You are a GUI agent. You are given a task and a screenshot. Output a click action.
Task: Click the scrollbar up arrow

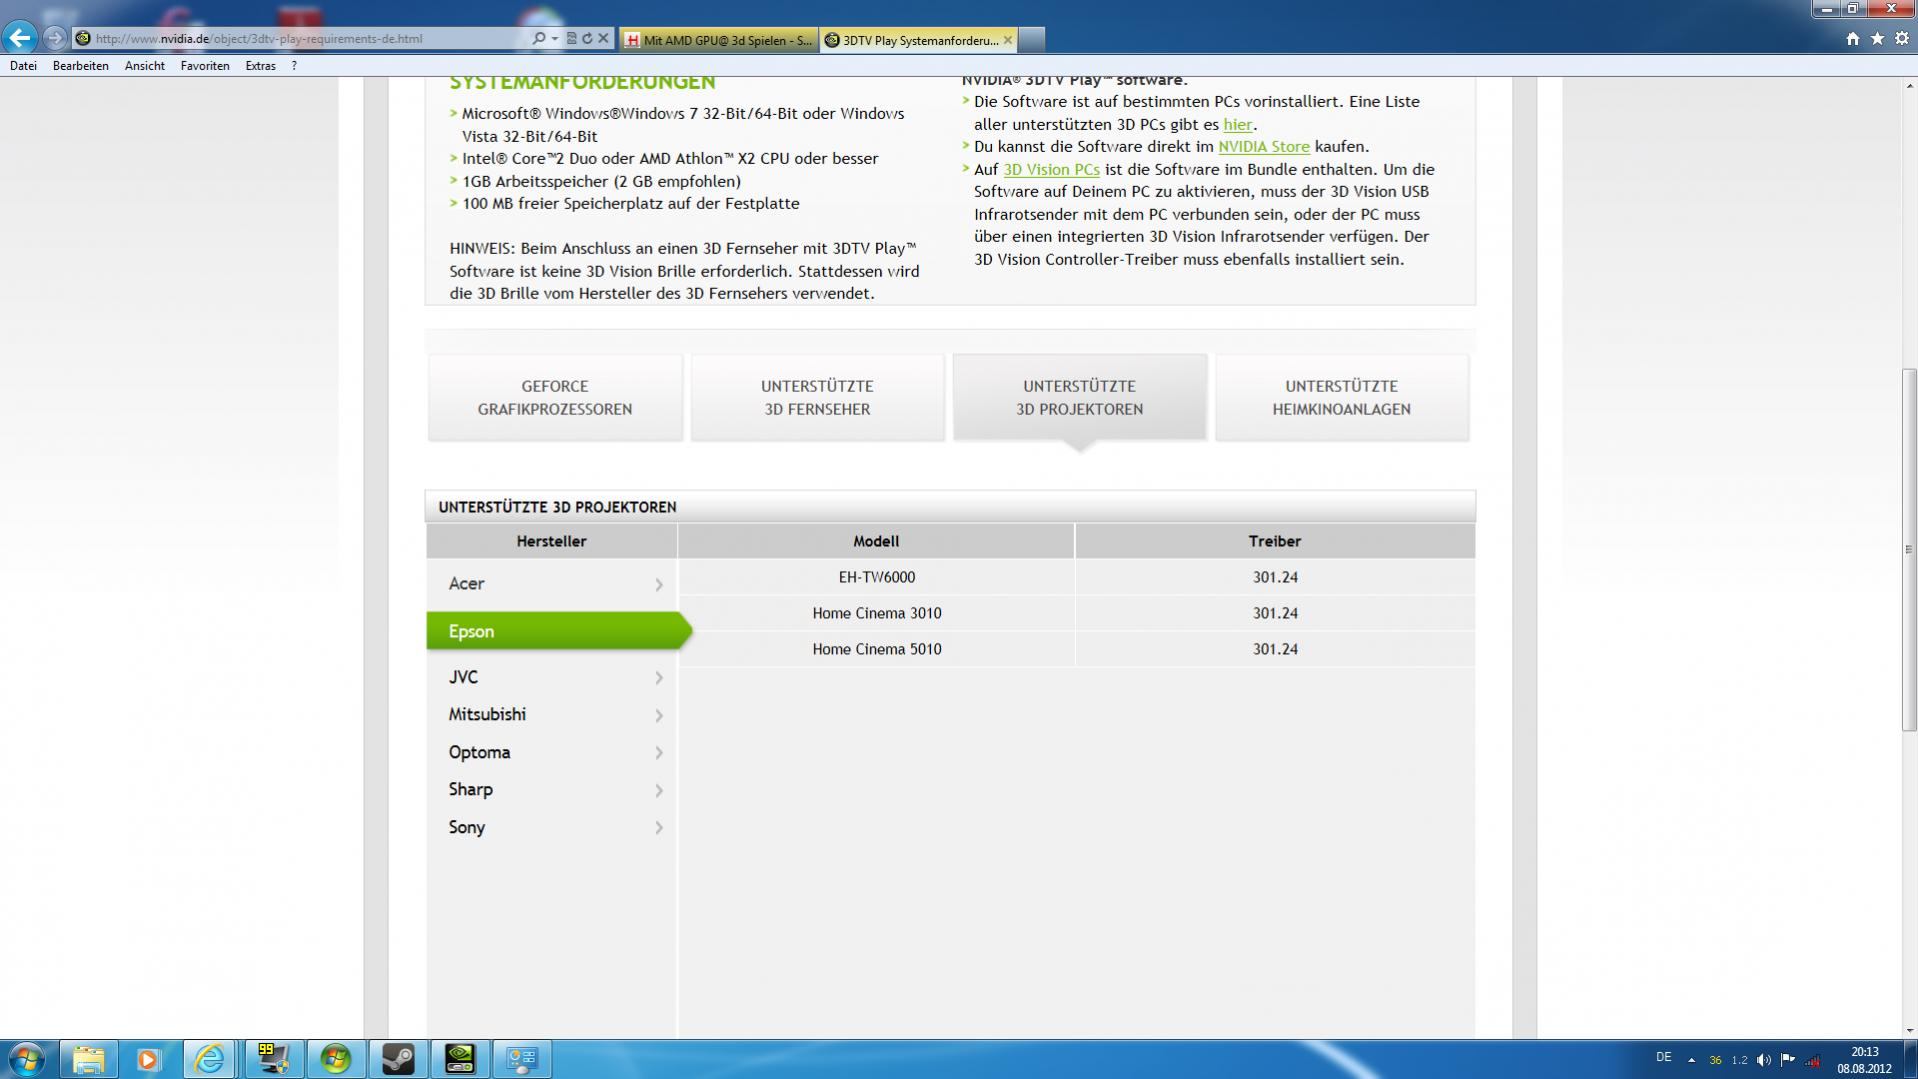tap(1908, 87)
